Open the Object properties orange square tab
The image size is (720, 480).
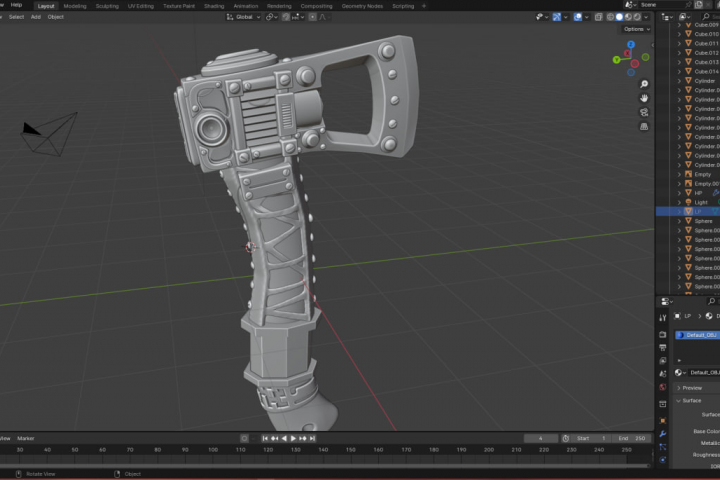[x=662, y=421]
